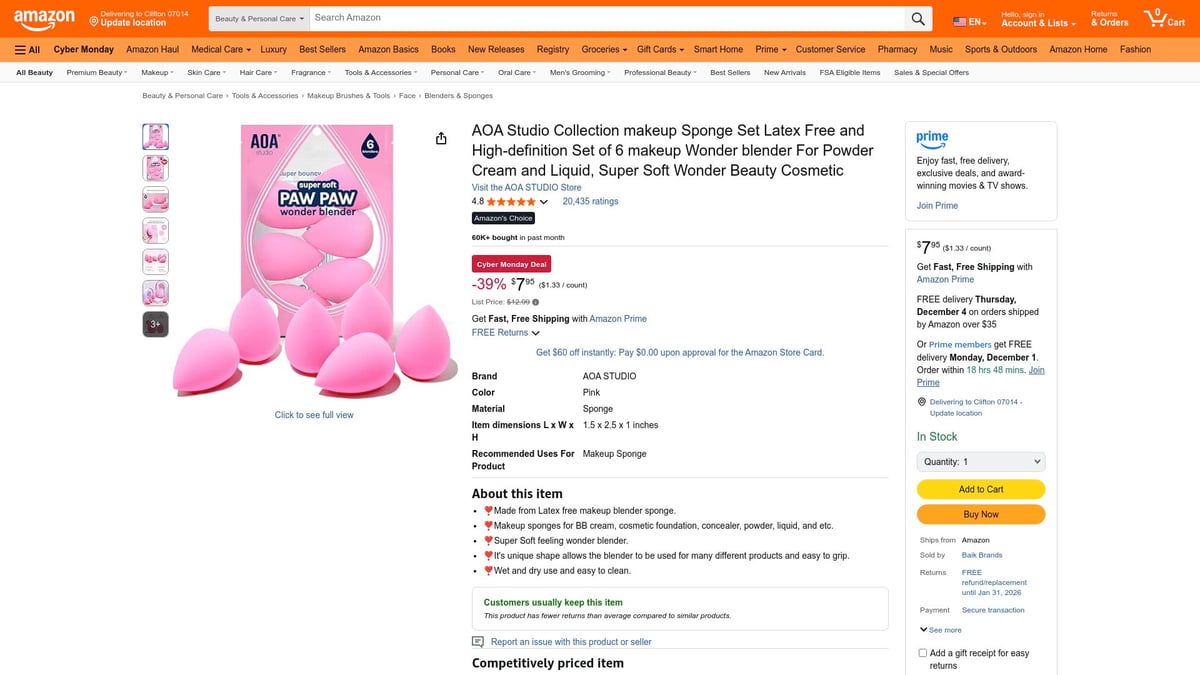Click the Add to Cart button
Screen dimensions: 1200x675
[x=980, y=489]
